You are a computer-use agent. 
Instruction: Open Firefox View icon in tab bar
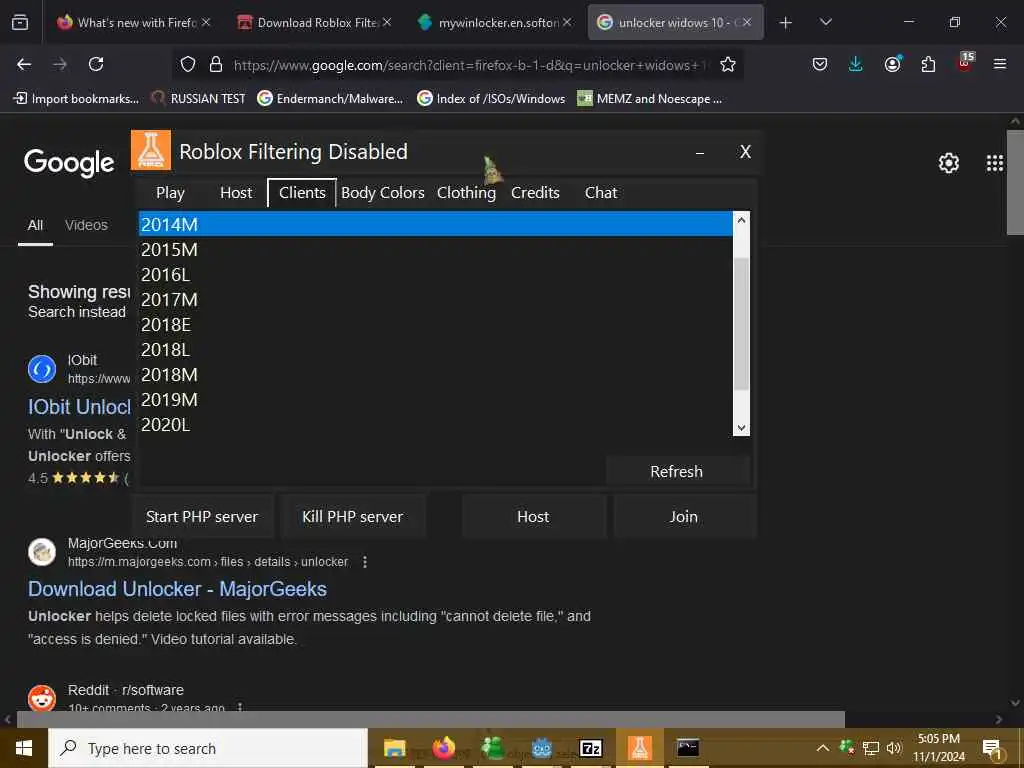point(20,23)
